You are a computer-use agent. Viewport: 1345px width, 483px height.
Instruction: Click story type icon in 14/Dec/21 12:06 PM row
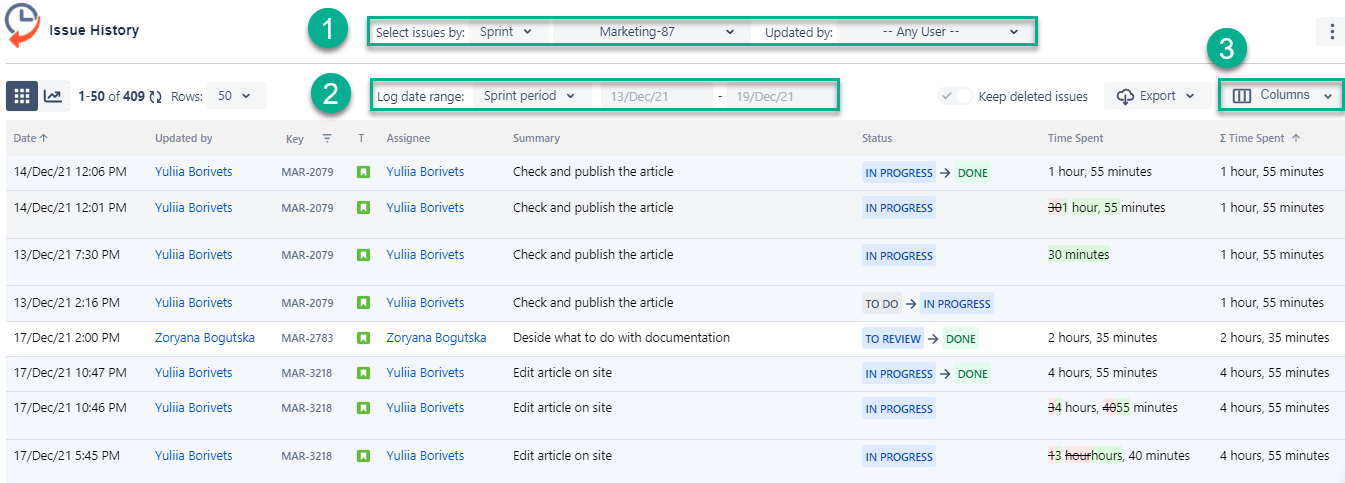click(x=363, y=172)
